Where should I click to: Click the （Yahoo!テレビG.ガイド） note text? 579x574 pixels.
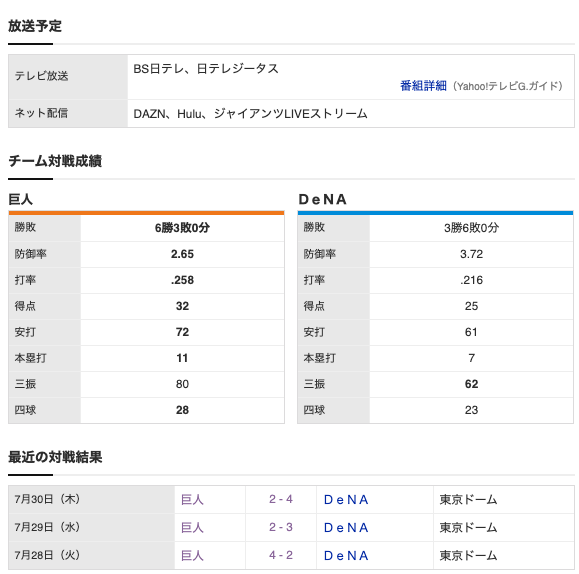(x=507, y=86)
